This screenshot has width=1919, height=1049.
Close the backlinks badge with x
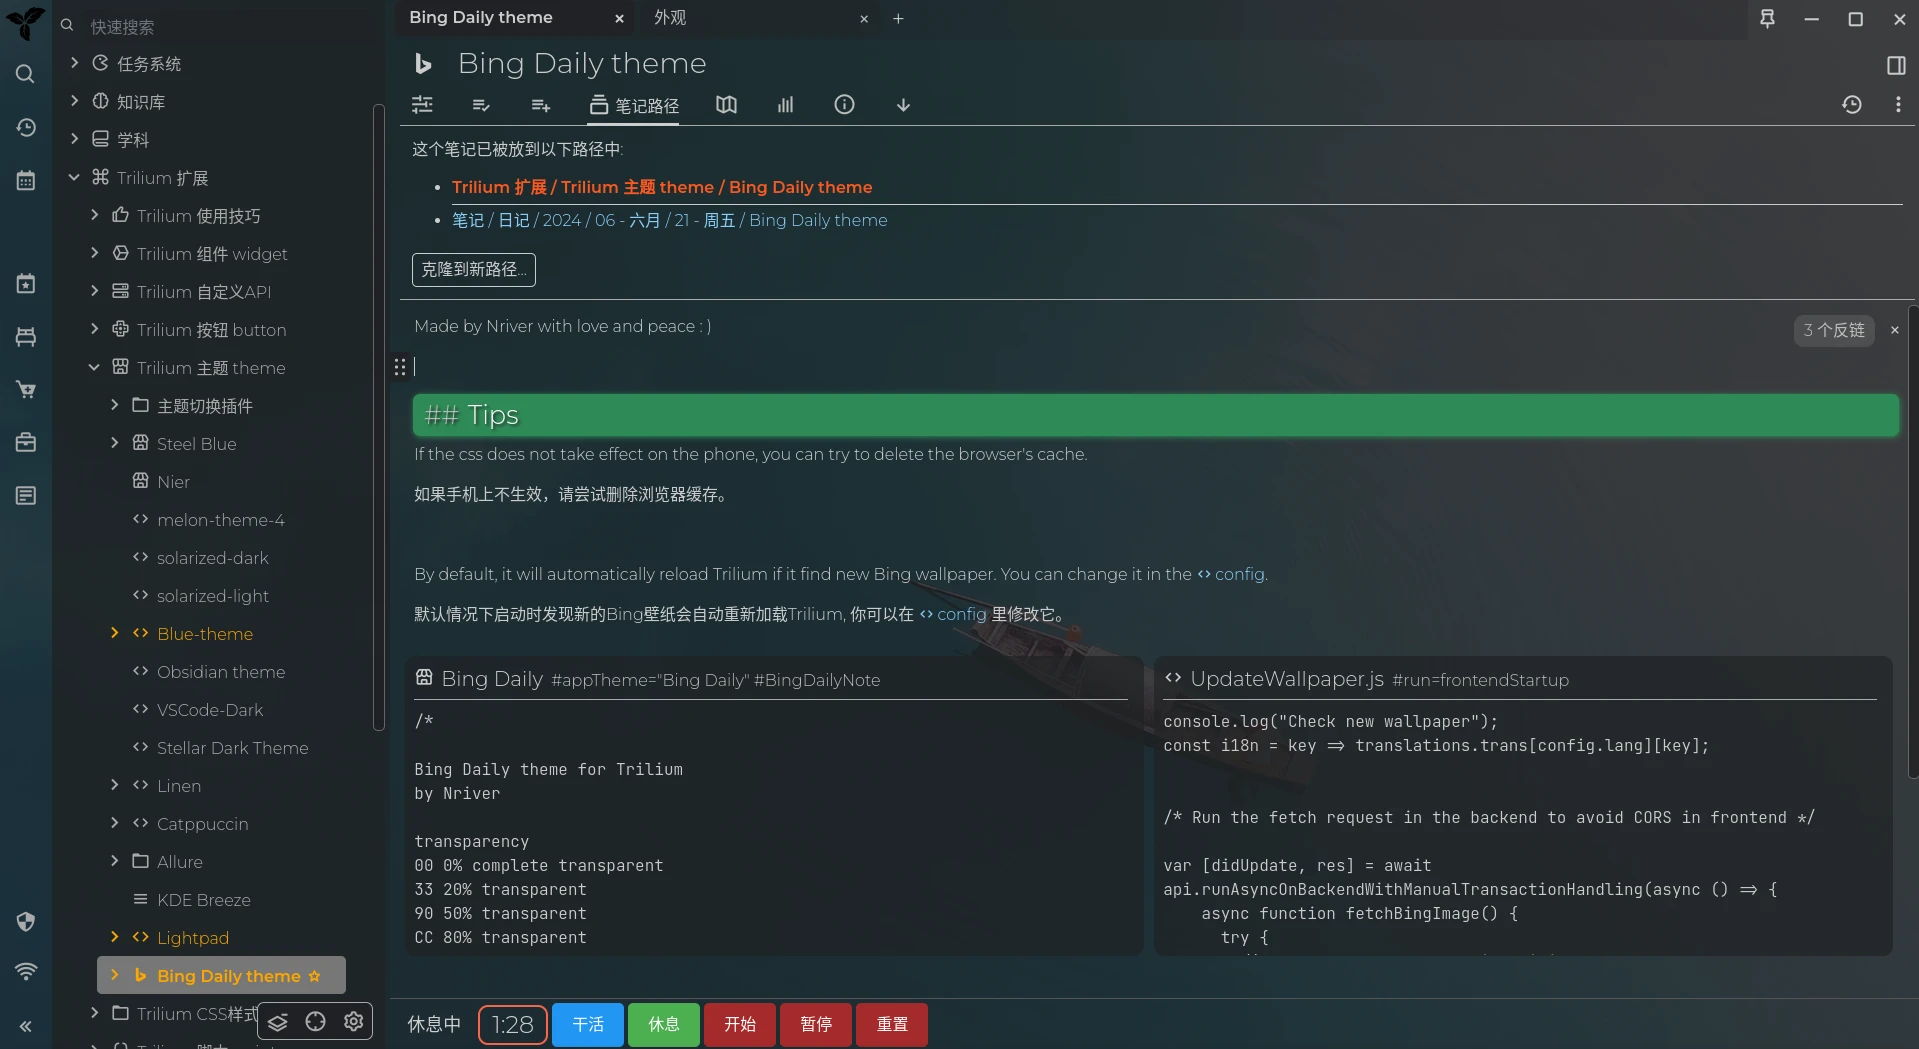pyautogui.click(x=1894, y=330)
